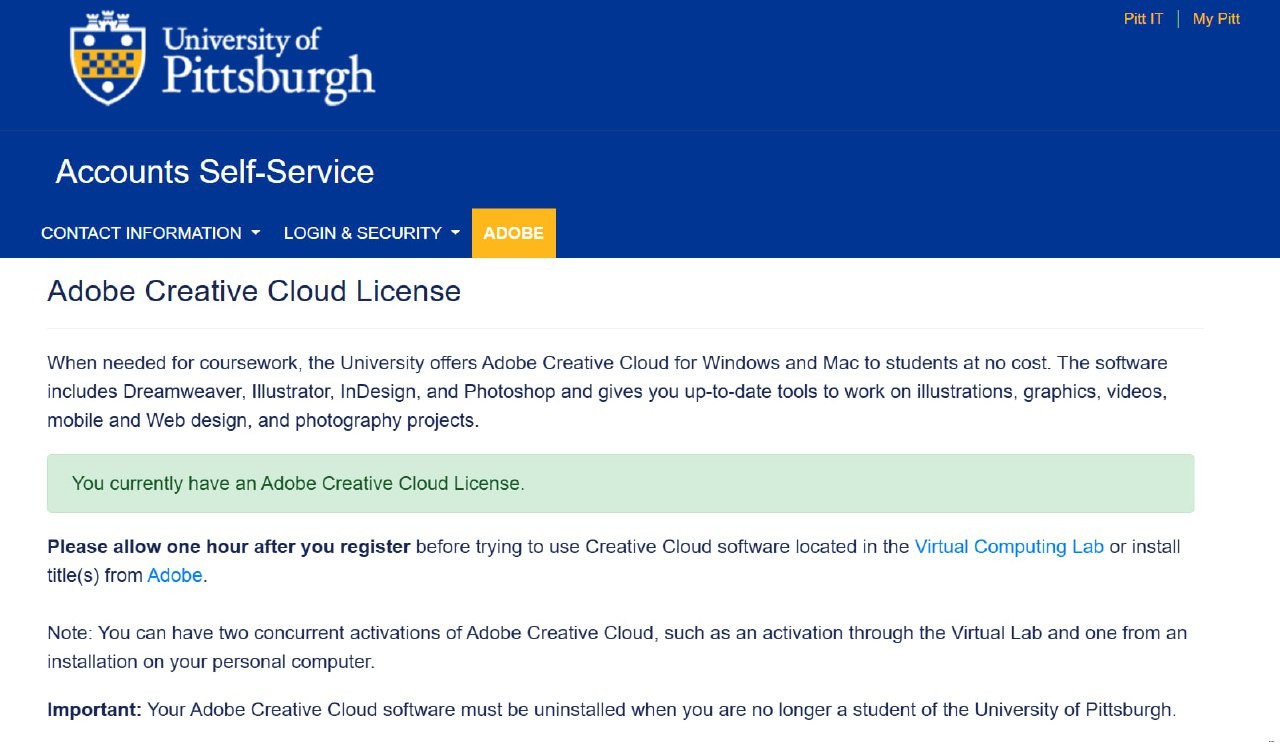This screenshot has width=1280, height=748.
Task: Open the Pitt IT link
Action: tap(1143, 19)
